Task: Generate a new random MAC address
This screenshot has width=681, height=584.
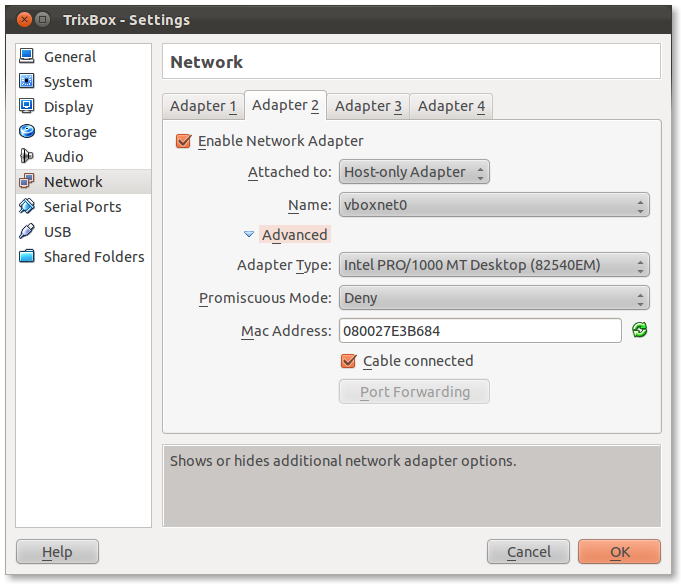Action: pyautogui.click(x=639, y=330)
